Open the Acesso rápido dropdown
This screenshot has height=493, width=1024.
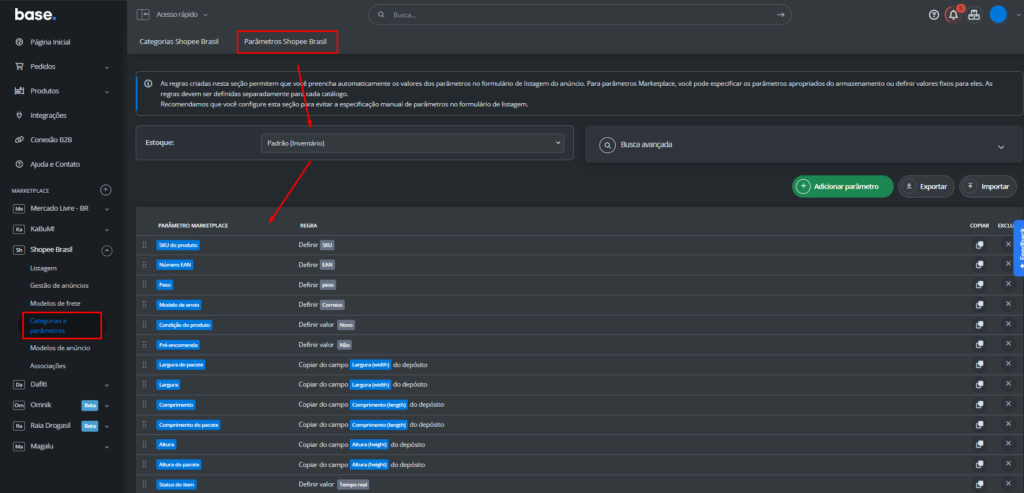[x=182, y=14]
